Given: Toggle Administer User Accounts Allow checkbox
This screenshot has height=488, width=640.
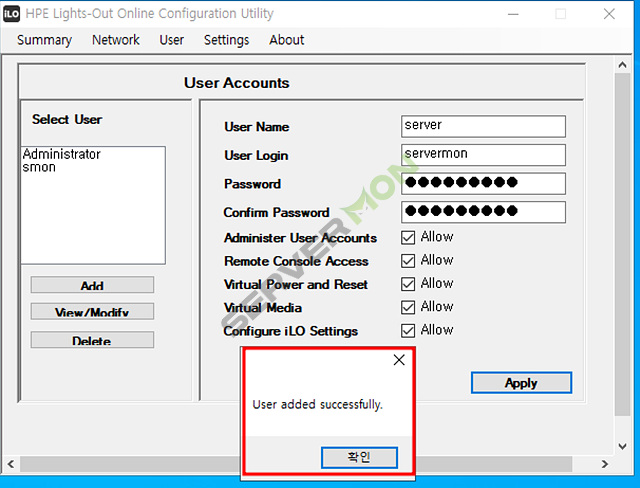Looking at the screenshot, I should pos(408,237).
